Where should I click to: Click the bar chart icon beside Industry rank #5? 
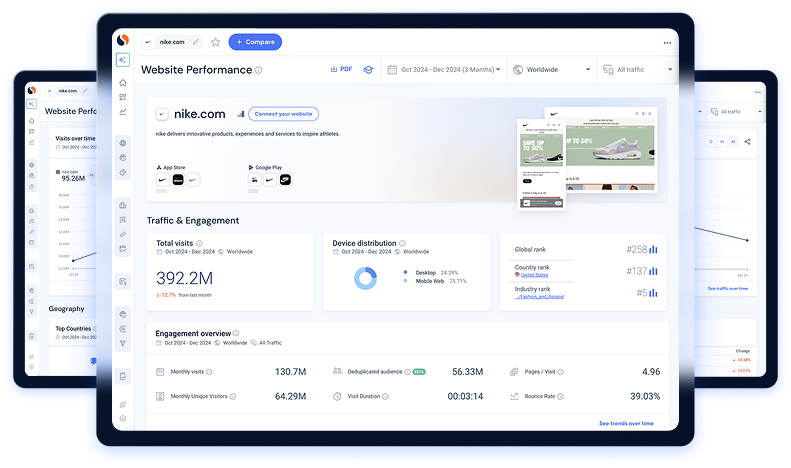pyautogui.click(x=653, y=292)
